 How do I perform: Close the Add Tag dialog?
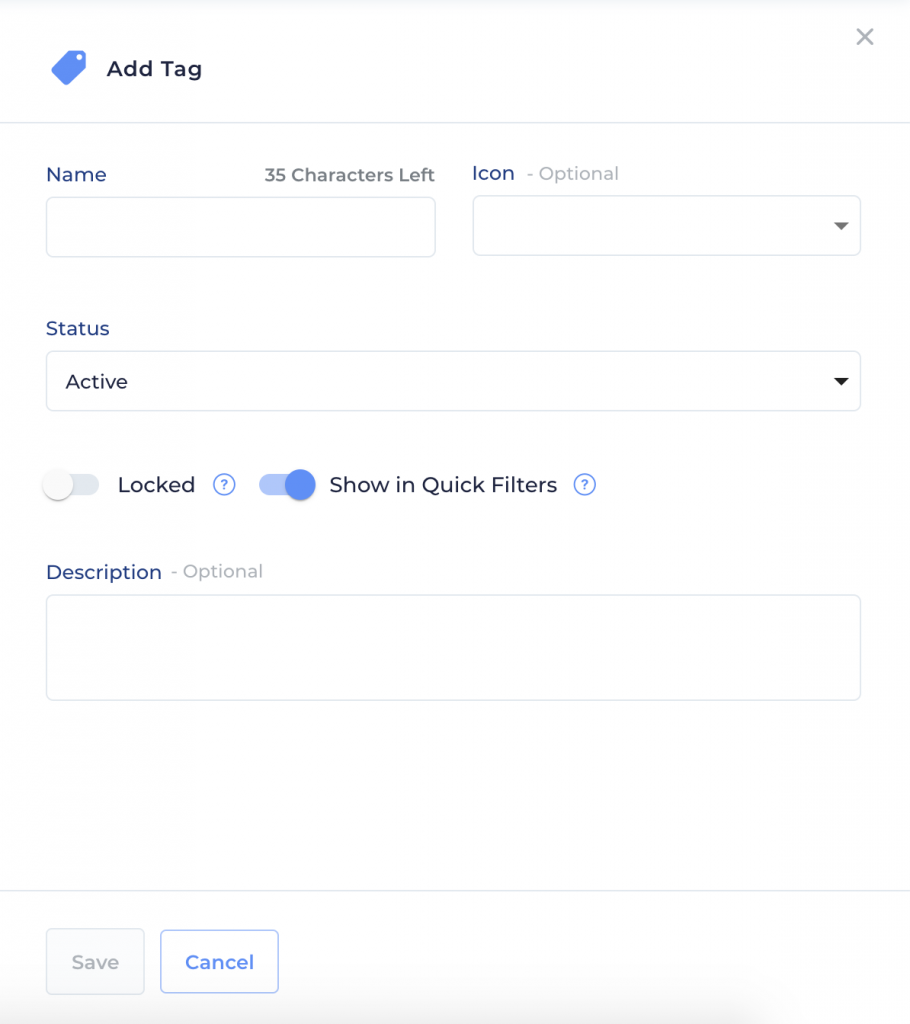pyautogui.click(x=864, y=37)
